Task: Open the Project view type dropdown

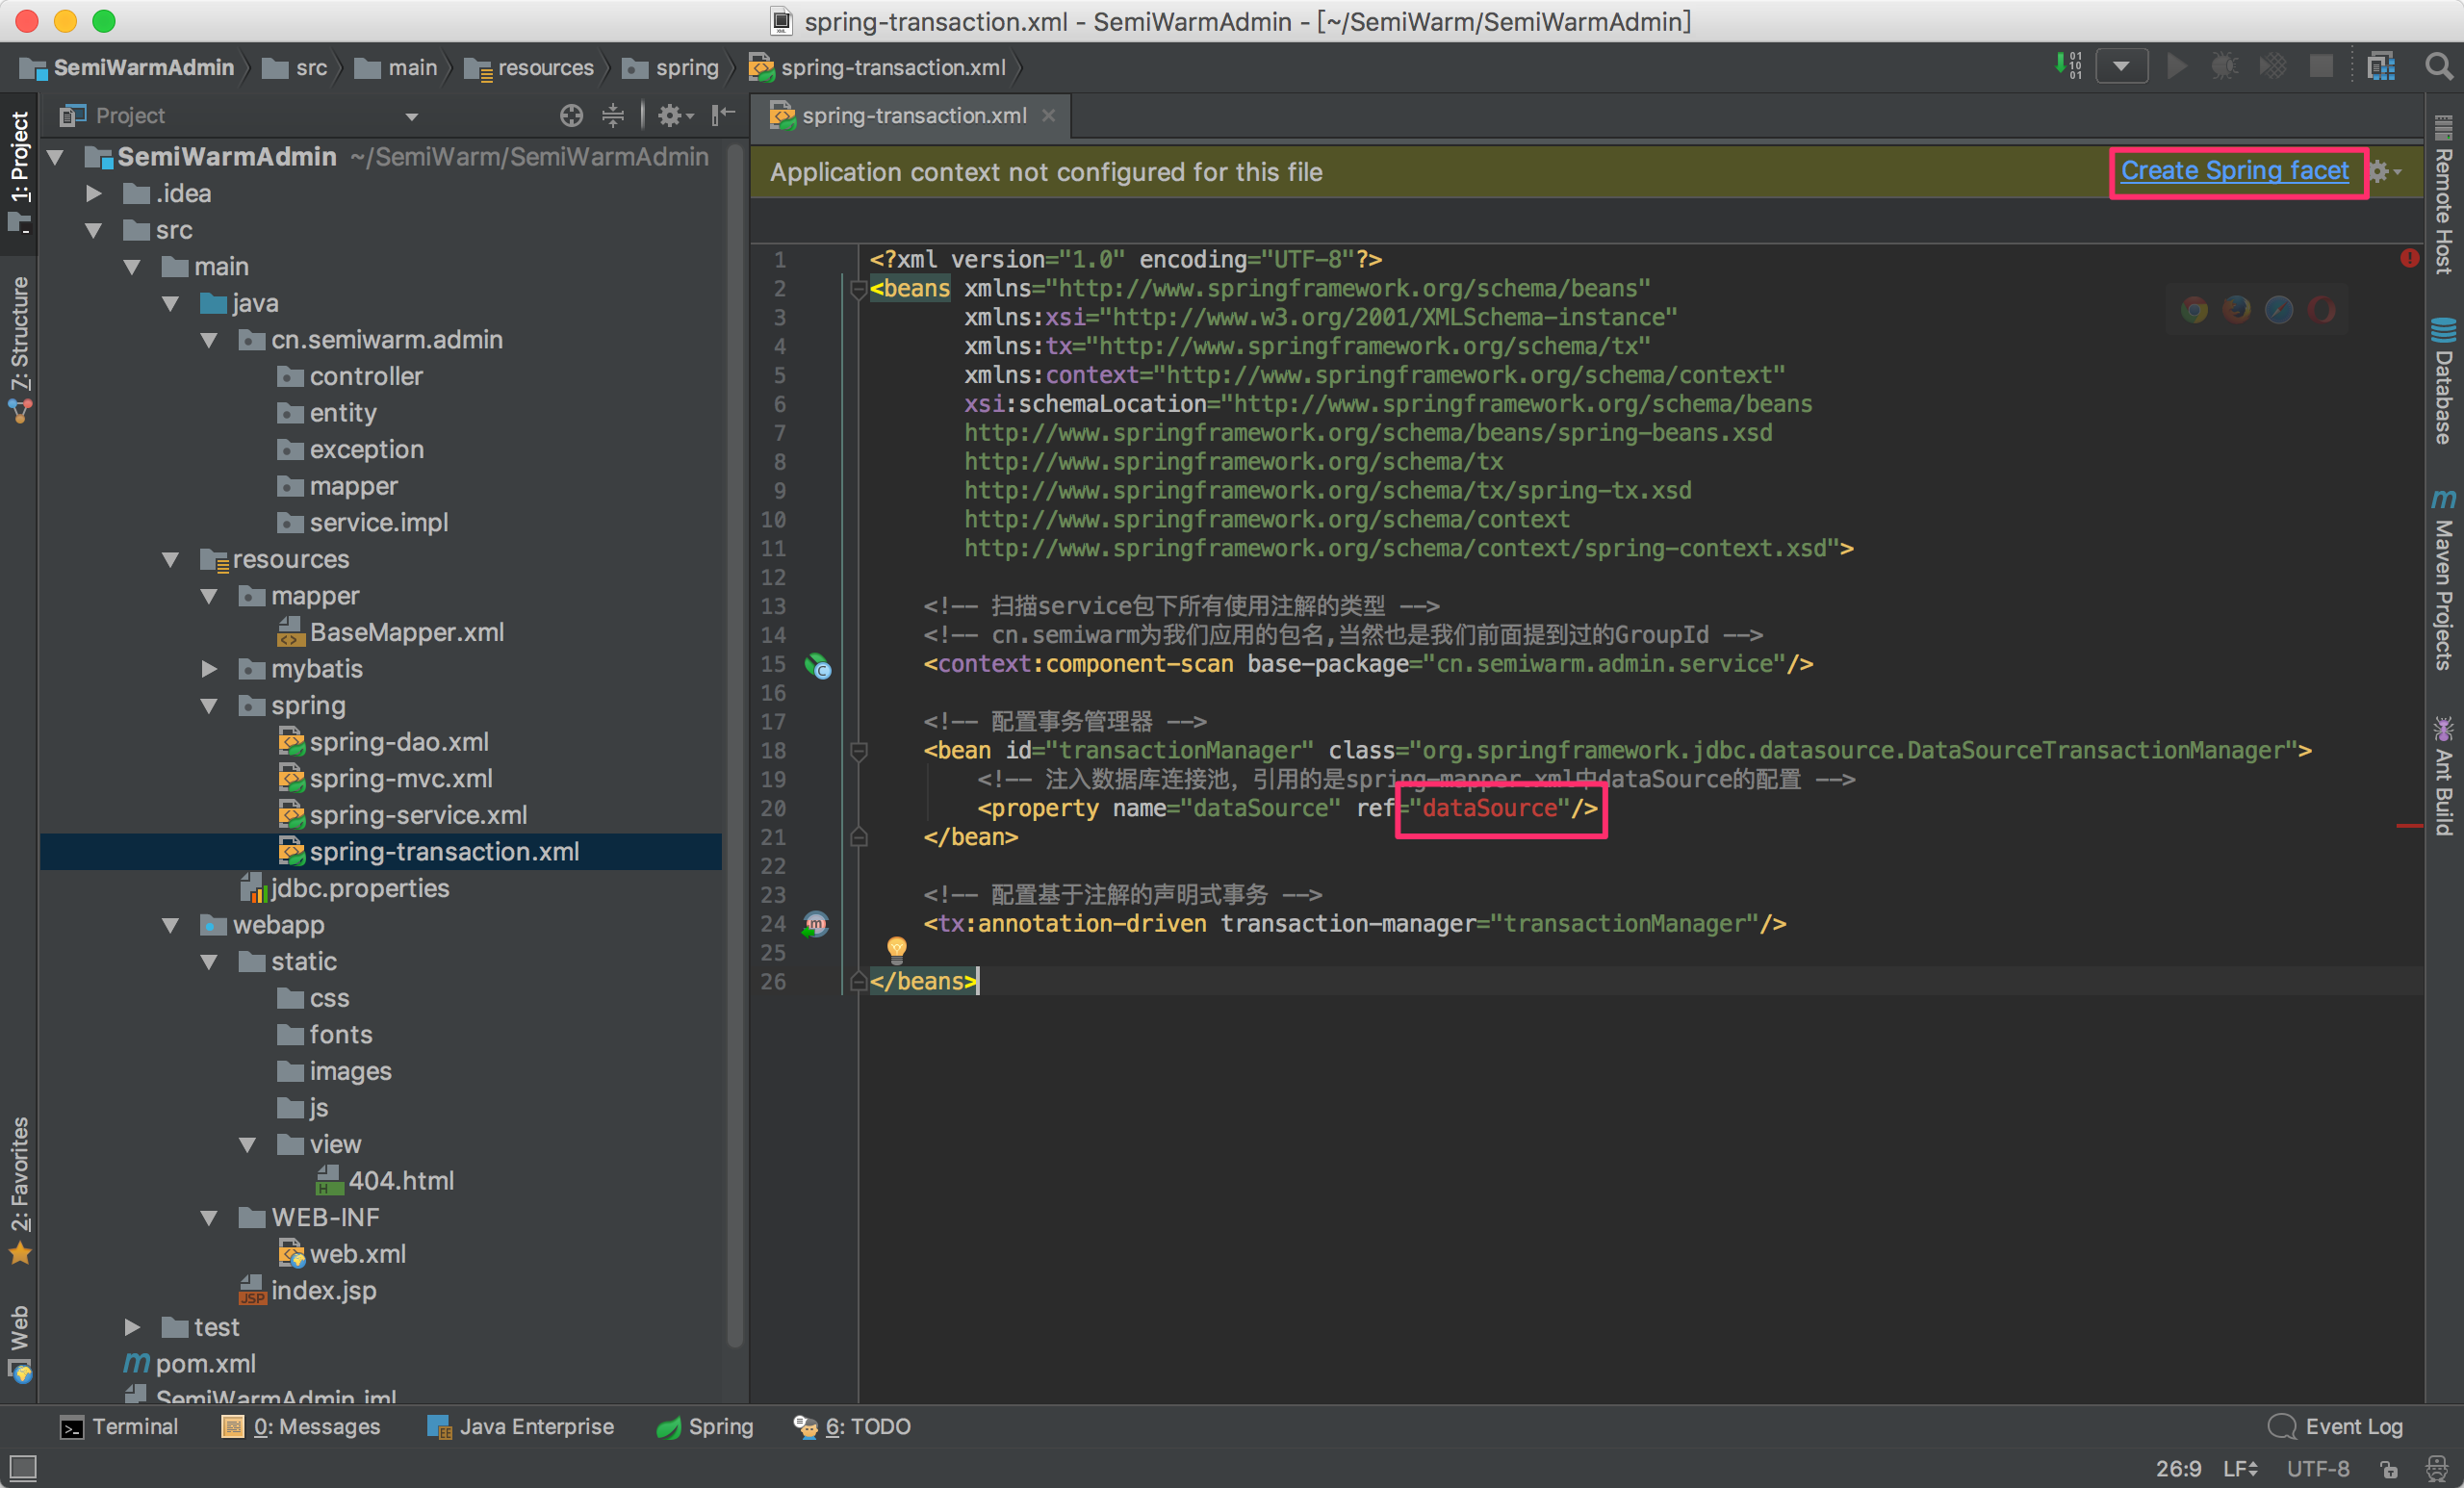Action: coord(412,117)
